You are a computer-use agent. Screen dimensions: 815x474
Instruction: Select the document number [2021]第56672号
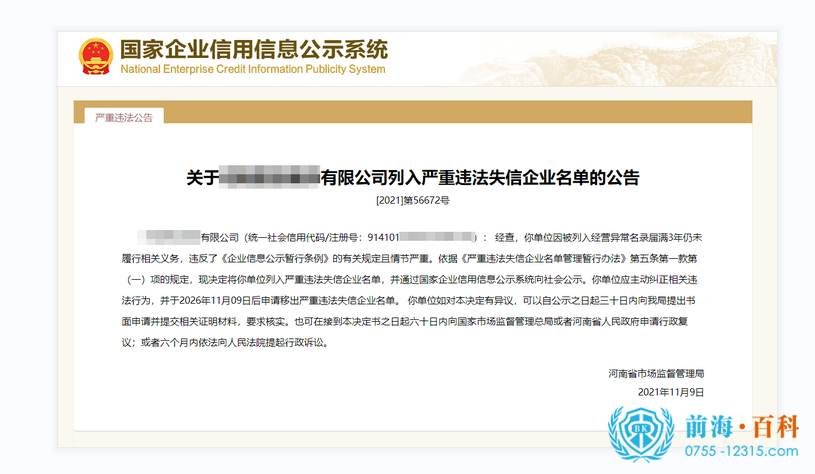click(413, 200)
